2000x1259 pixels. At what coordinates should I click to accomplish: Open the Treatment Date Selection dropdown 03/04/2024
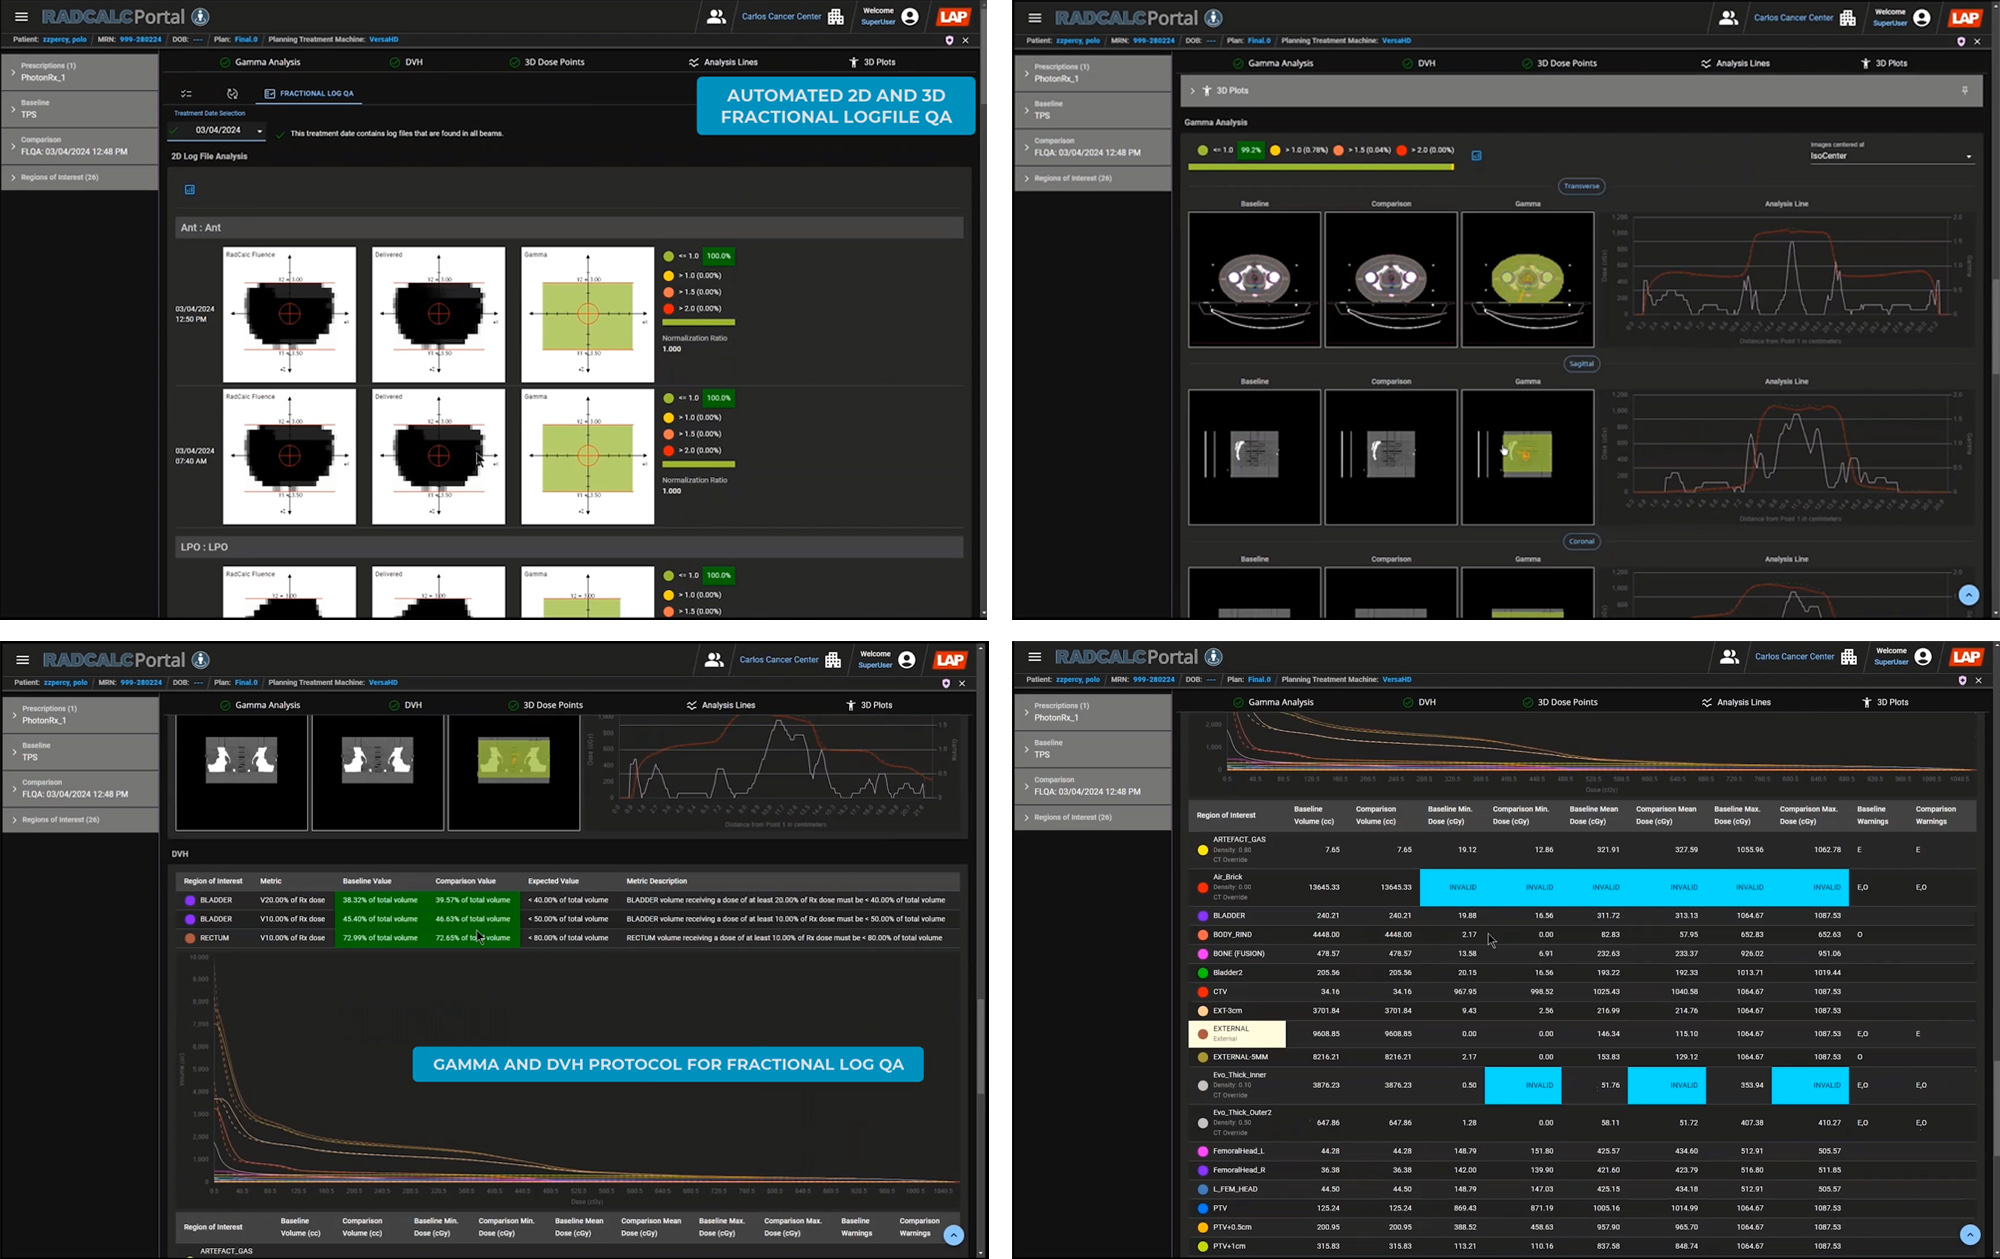219,131
